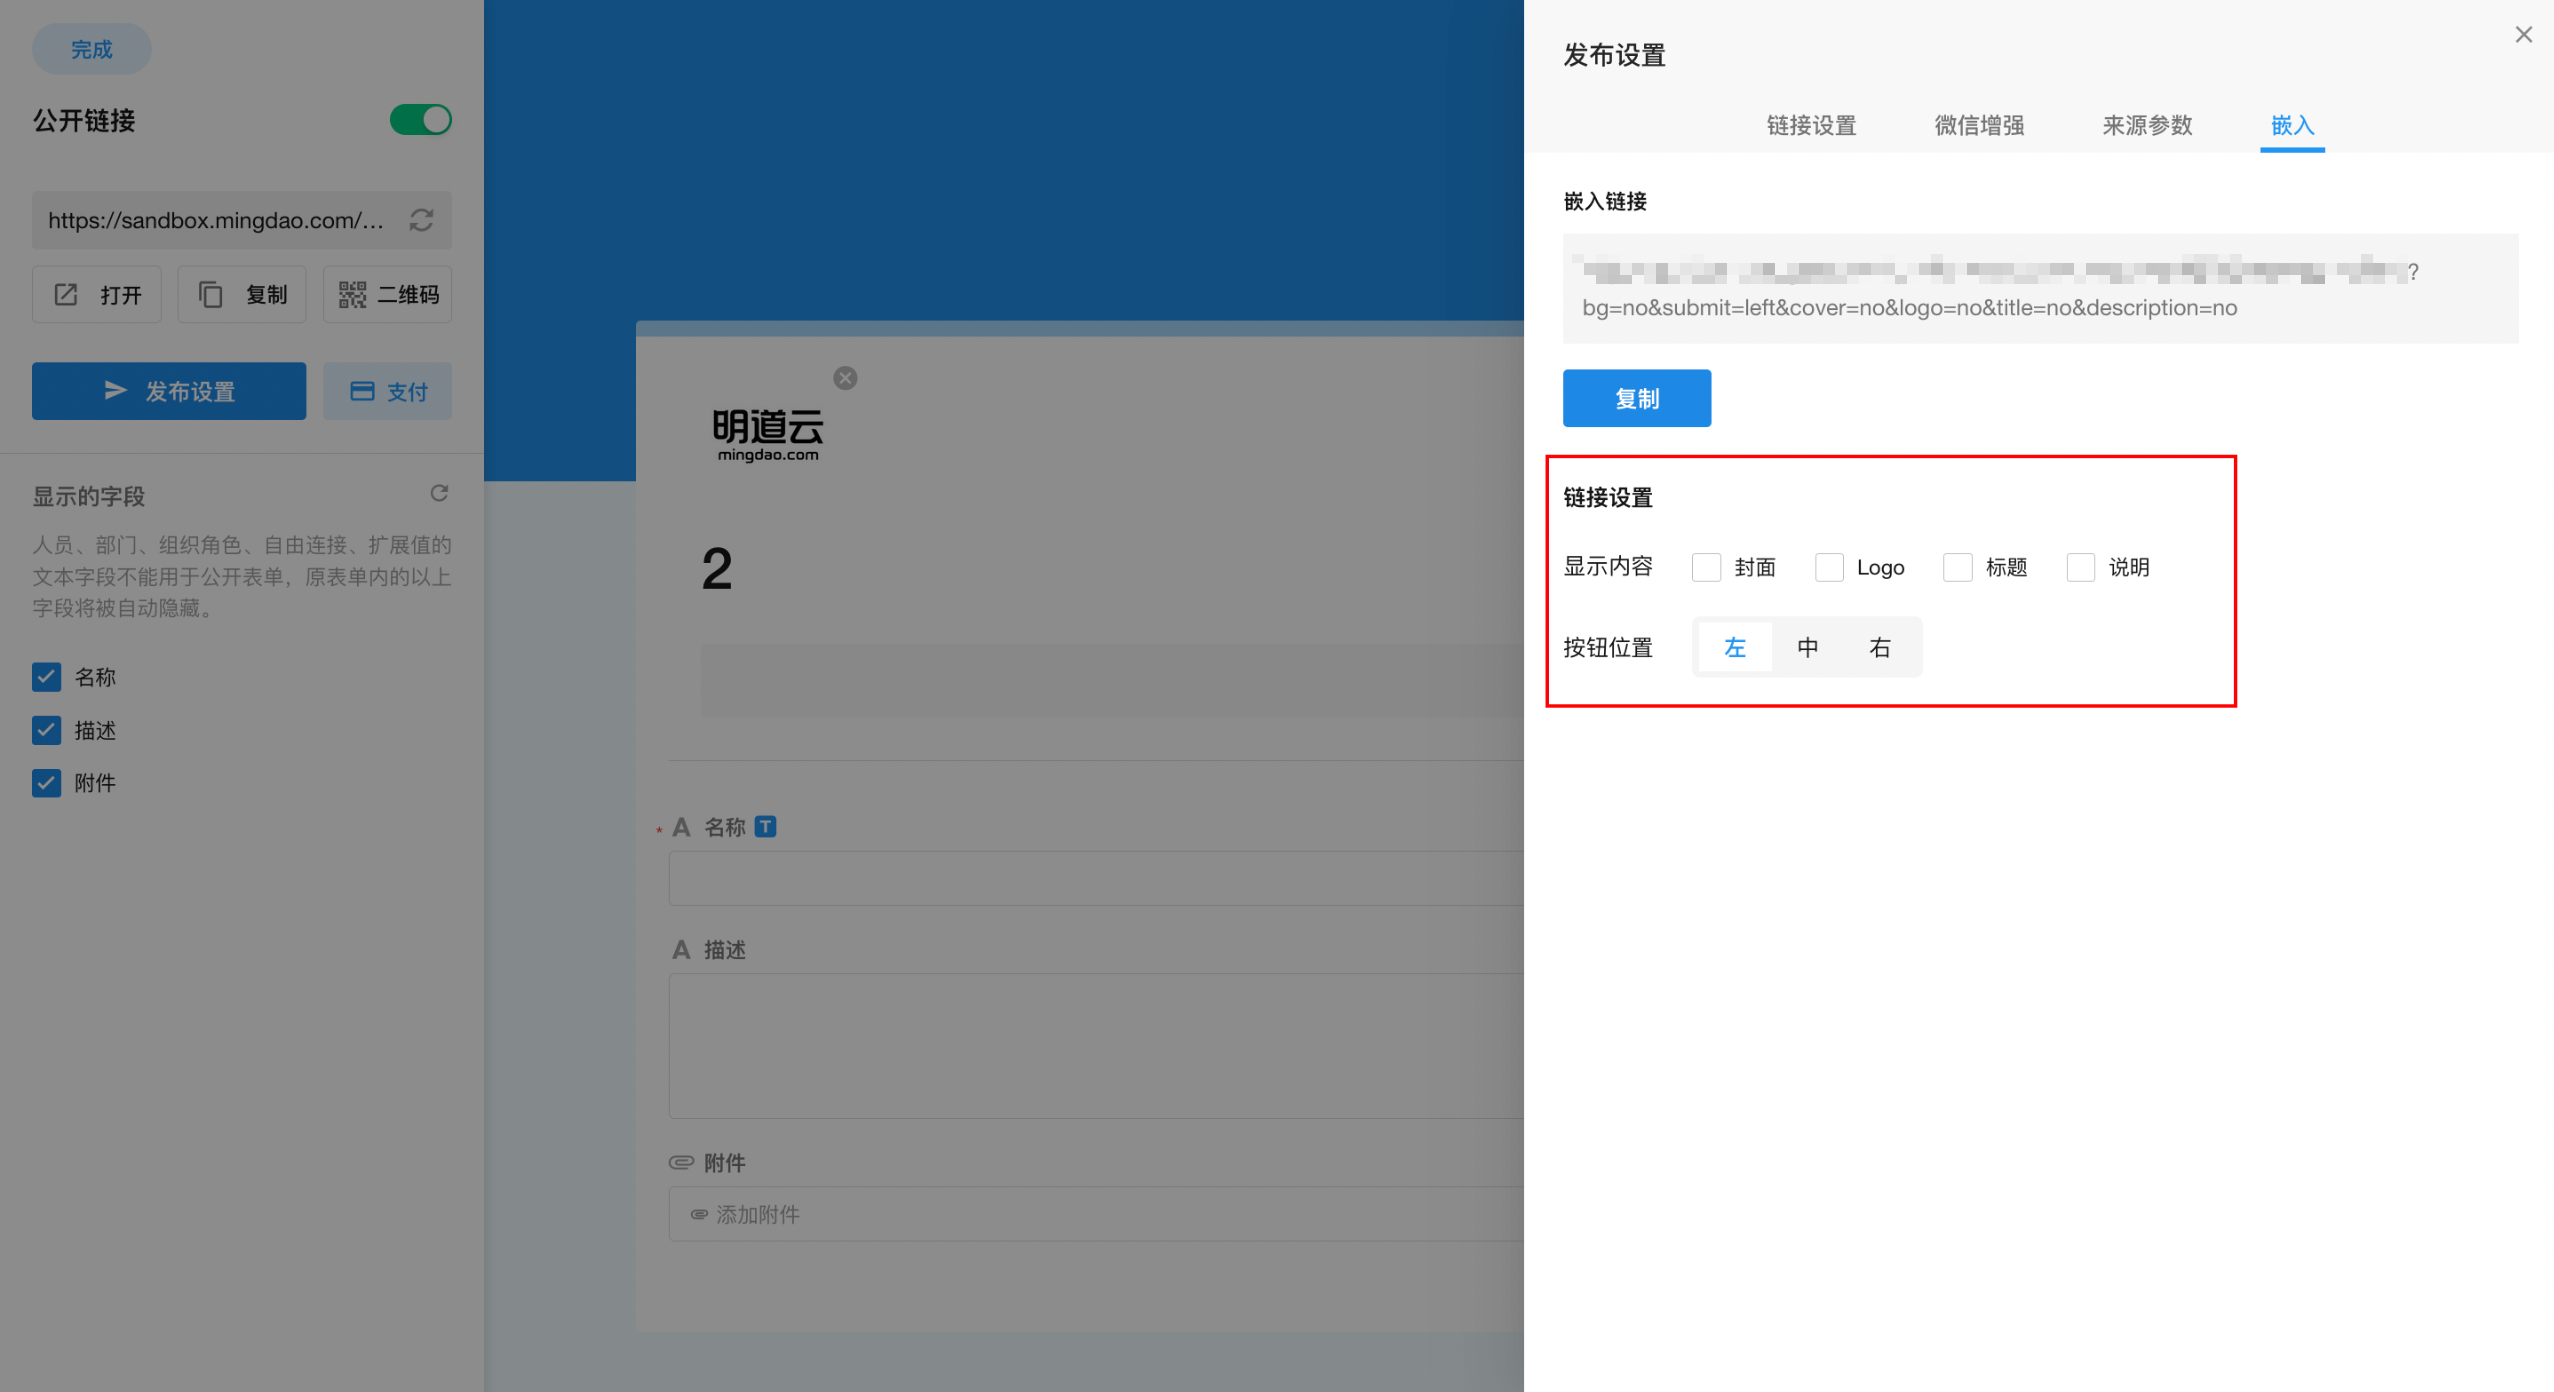Click the 添加附件 attachment field
Screen dimensions: 2554x1392
pyautogui.click(x=1095, y=1214)
